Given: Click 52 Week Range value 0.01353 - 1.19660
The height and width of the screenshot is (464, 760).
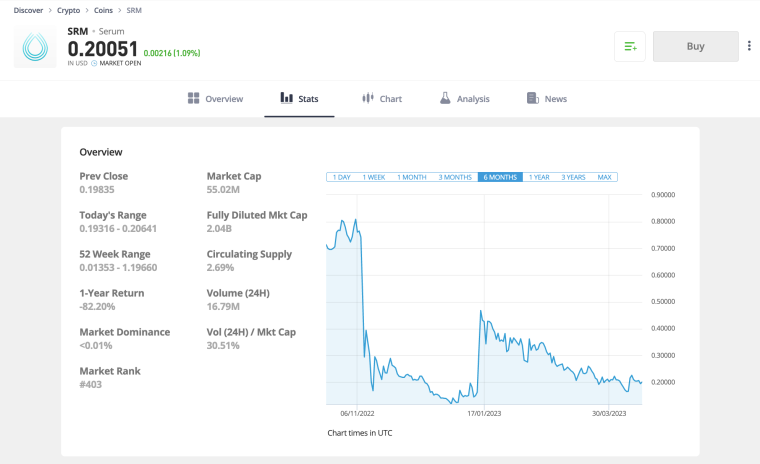Looking at the screenshot, I should 118,268.
